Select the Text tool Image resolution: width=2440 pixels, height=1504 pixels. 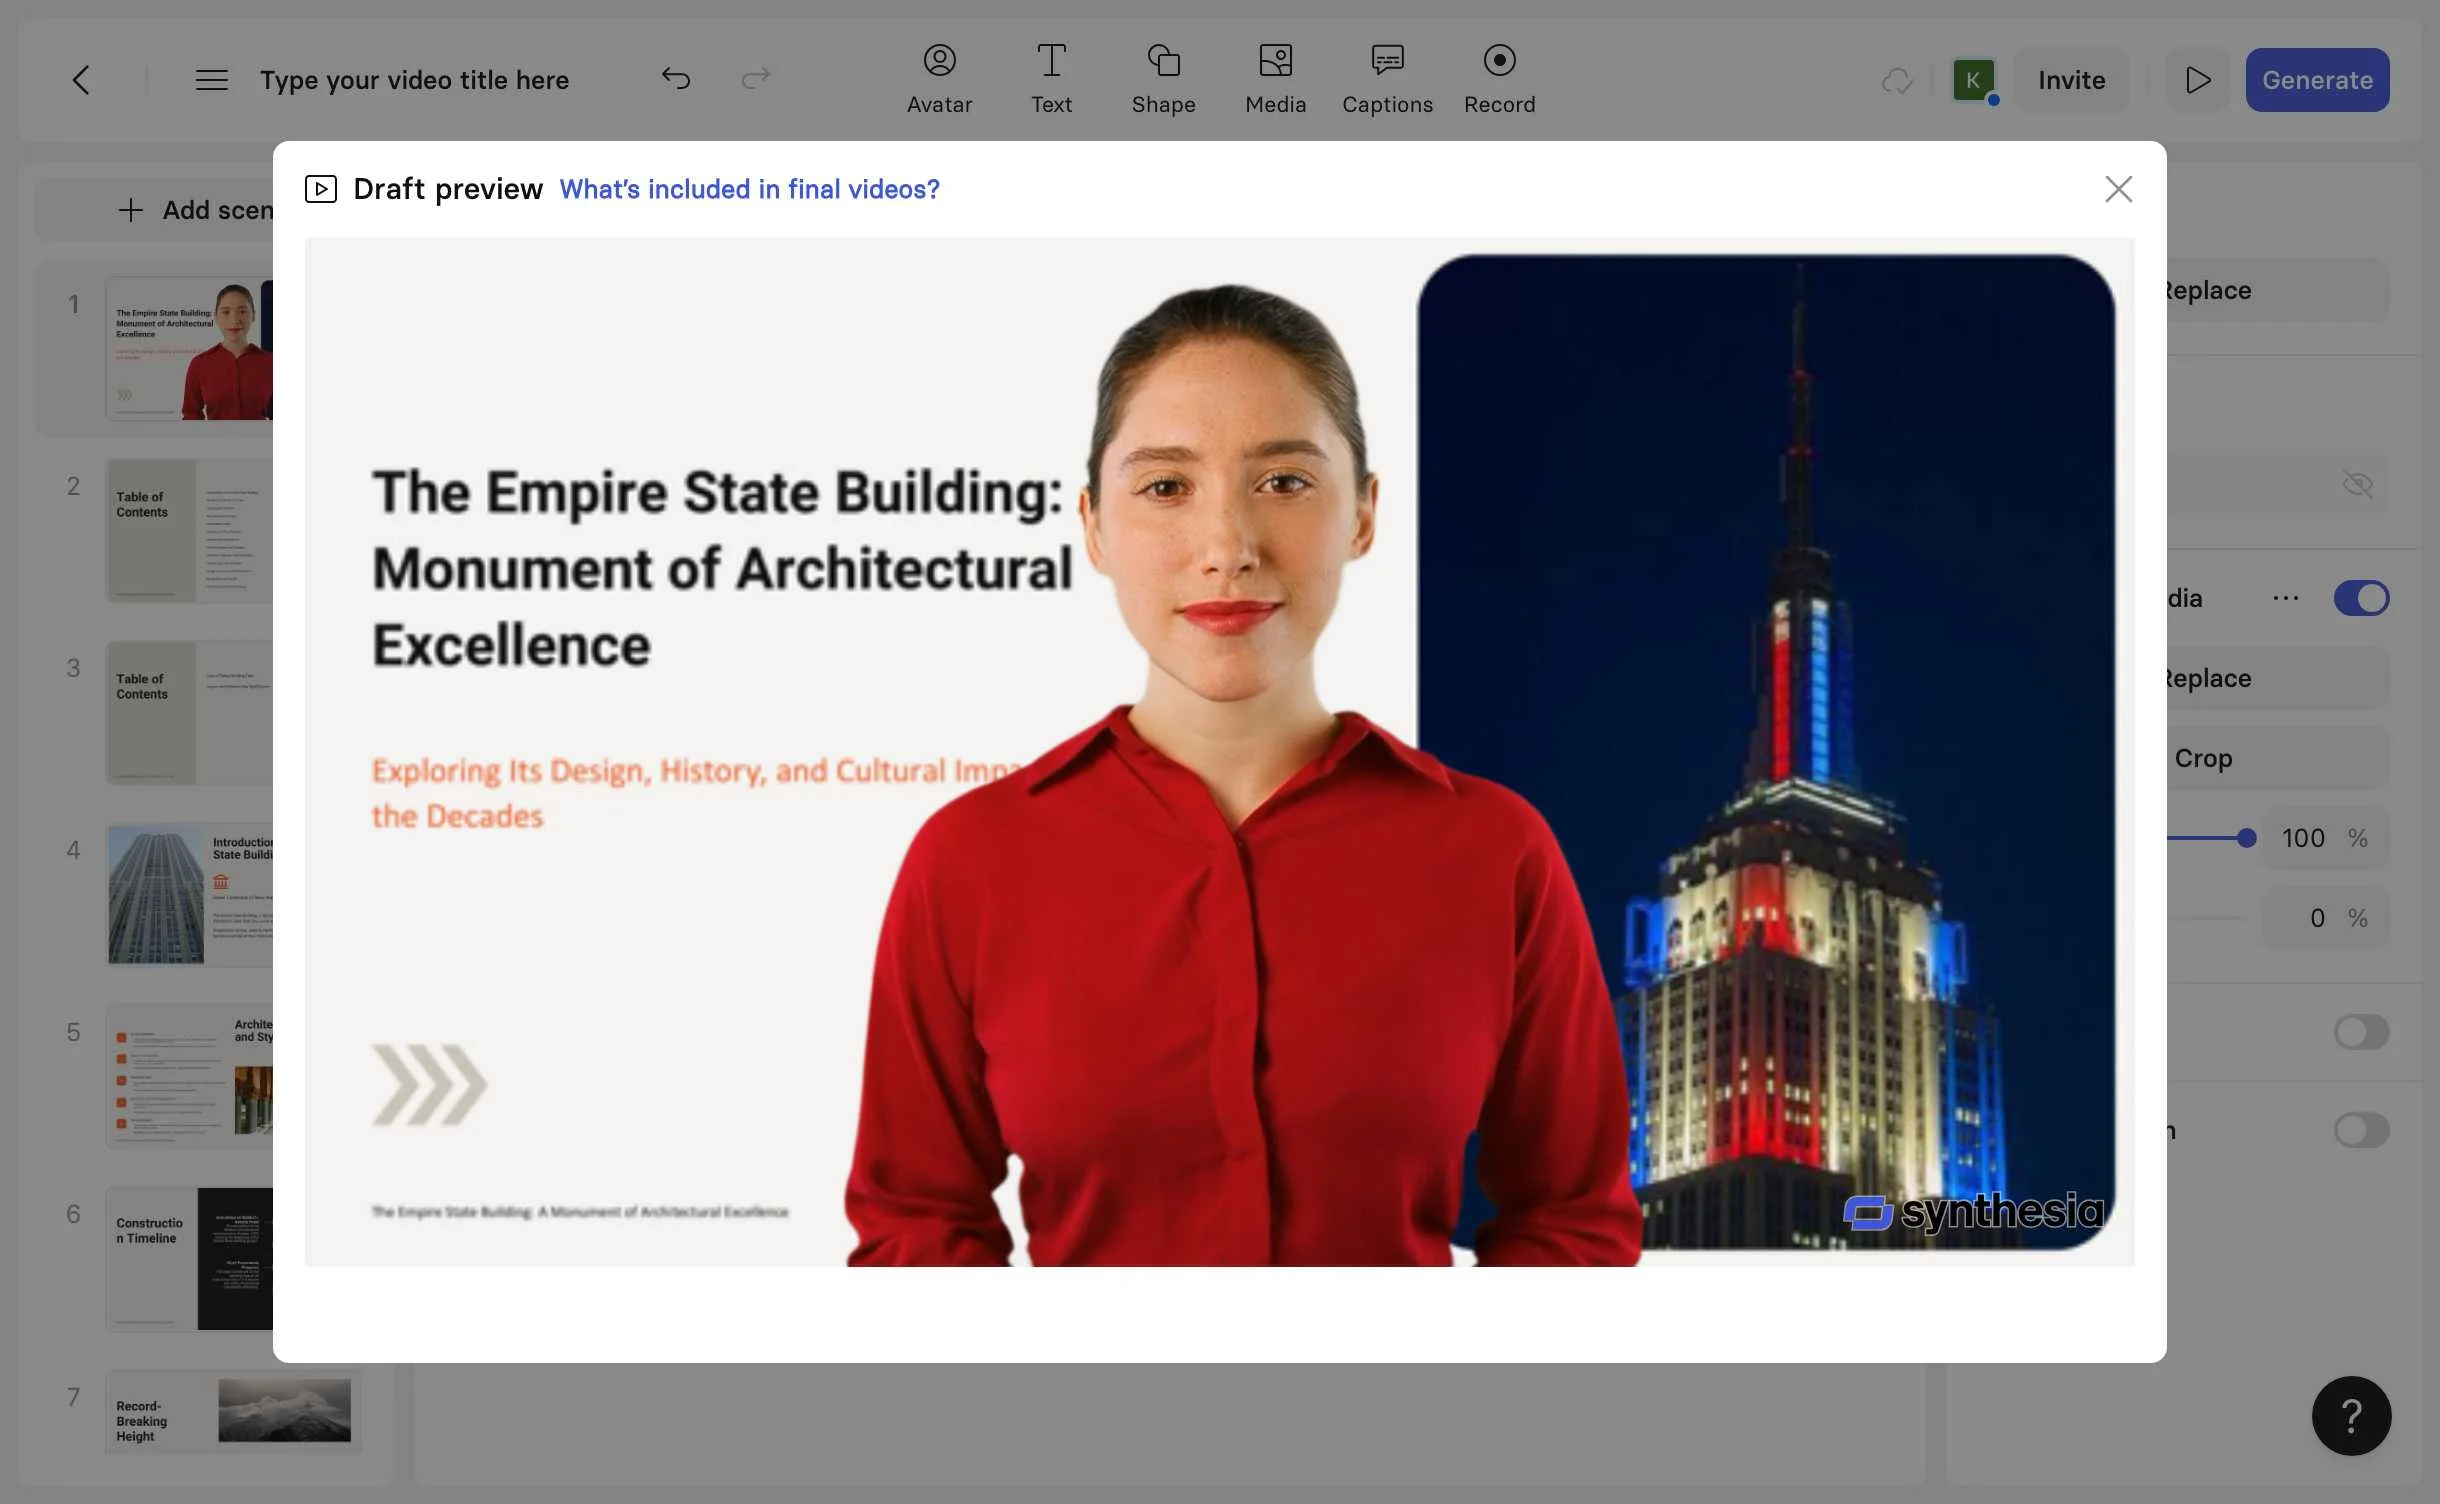point(1051,79)
